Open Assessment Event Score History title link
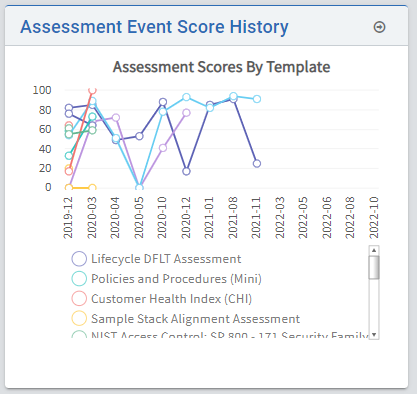 click(x=154, y=27)
